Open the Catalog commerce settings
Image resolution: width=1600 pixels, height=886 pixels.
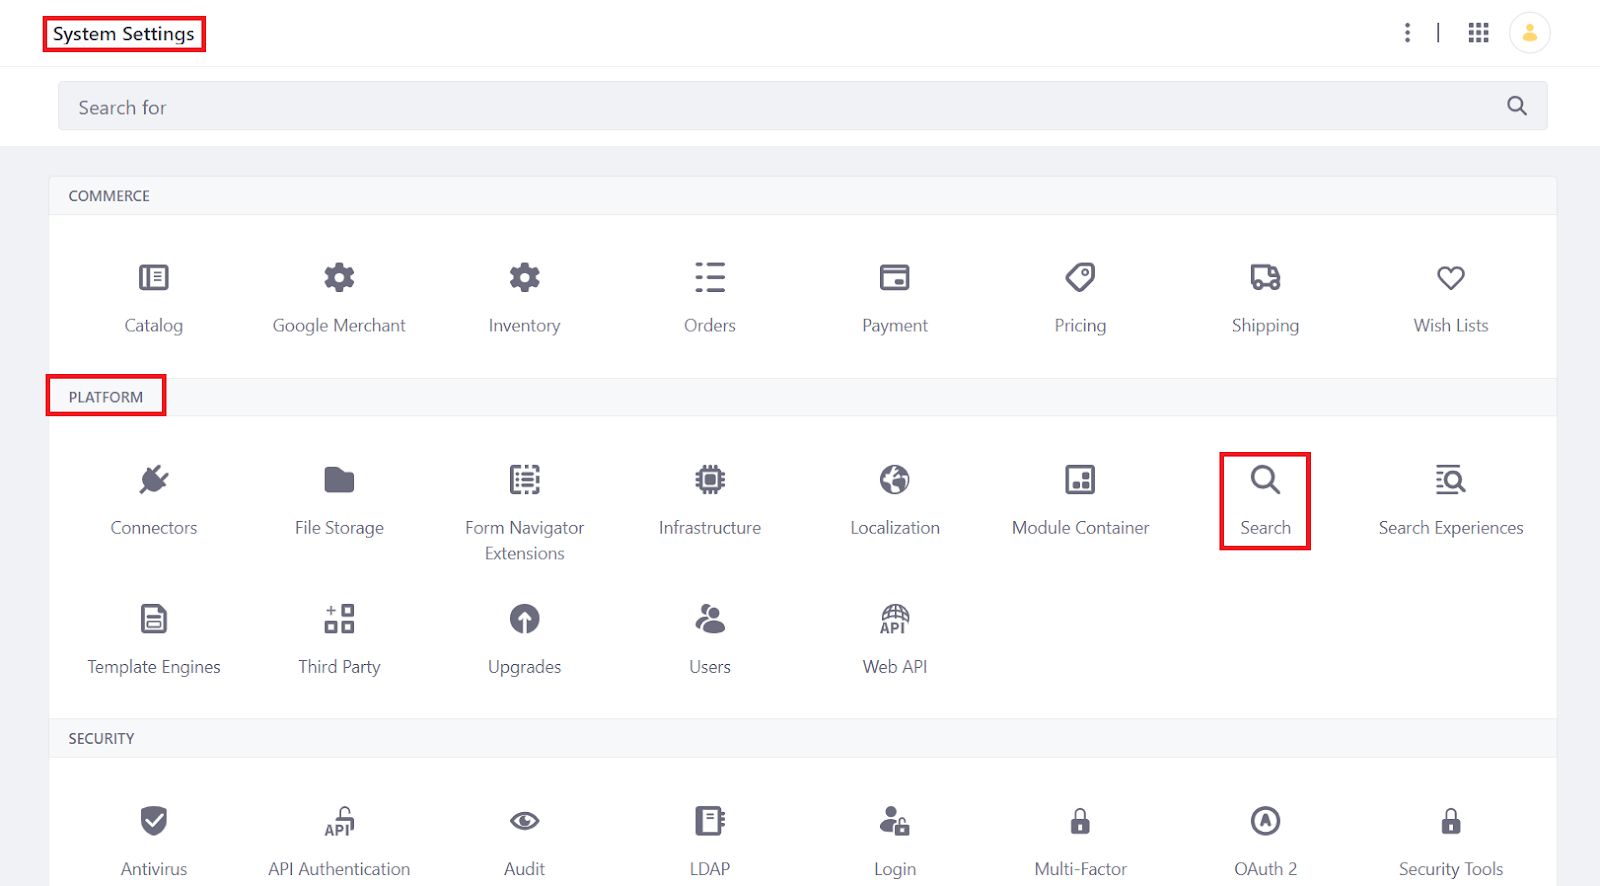tap(153, 299)
